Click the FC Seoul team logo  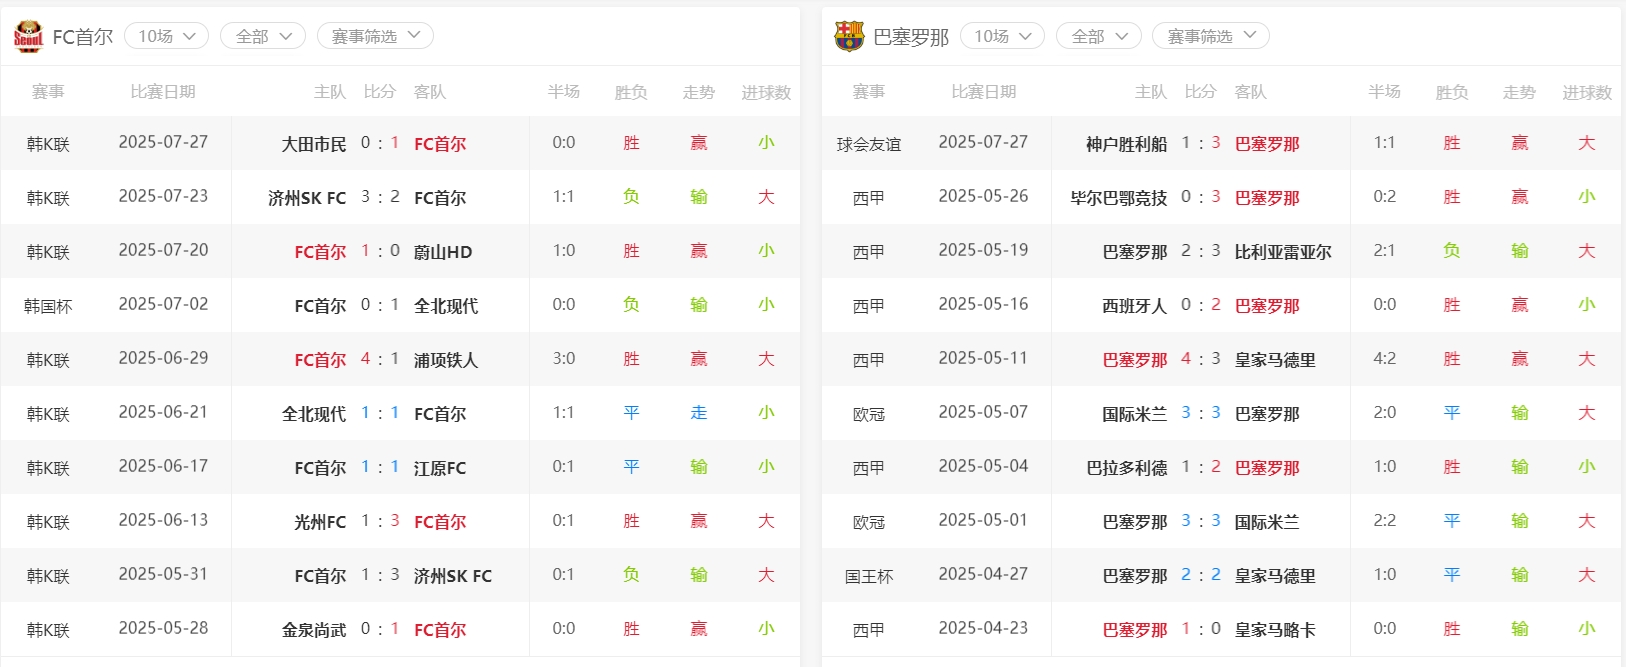tap(28, 37)
